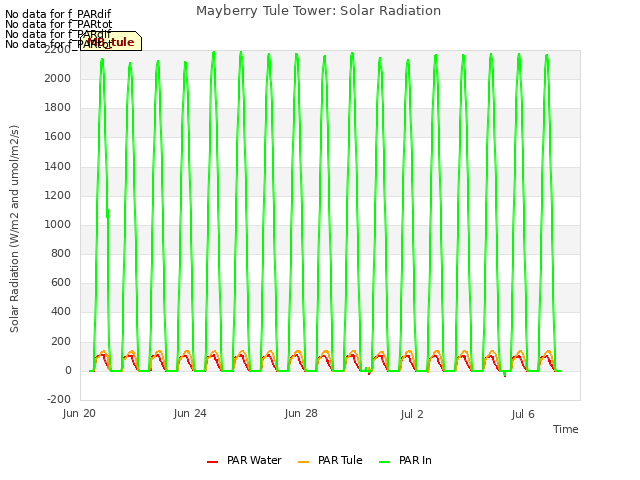Click the -200 y-axis tick label
The width and height of the screenshot is (640, 480).
(59, 399)
